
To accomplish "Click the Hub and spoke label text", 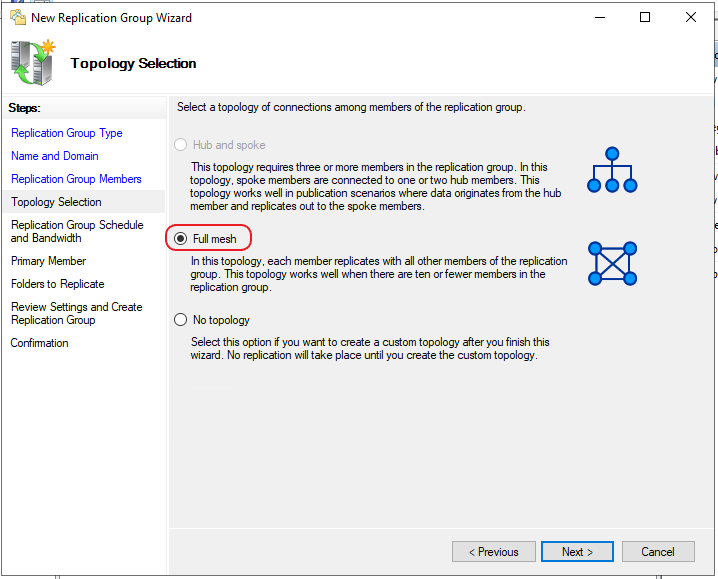I will pos(229,145).
